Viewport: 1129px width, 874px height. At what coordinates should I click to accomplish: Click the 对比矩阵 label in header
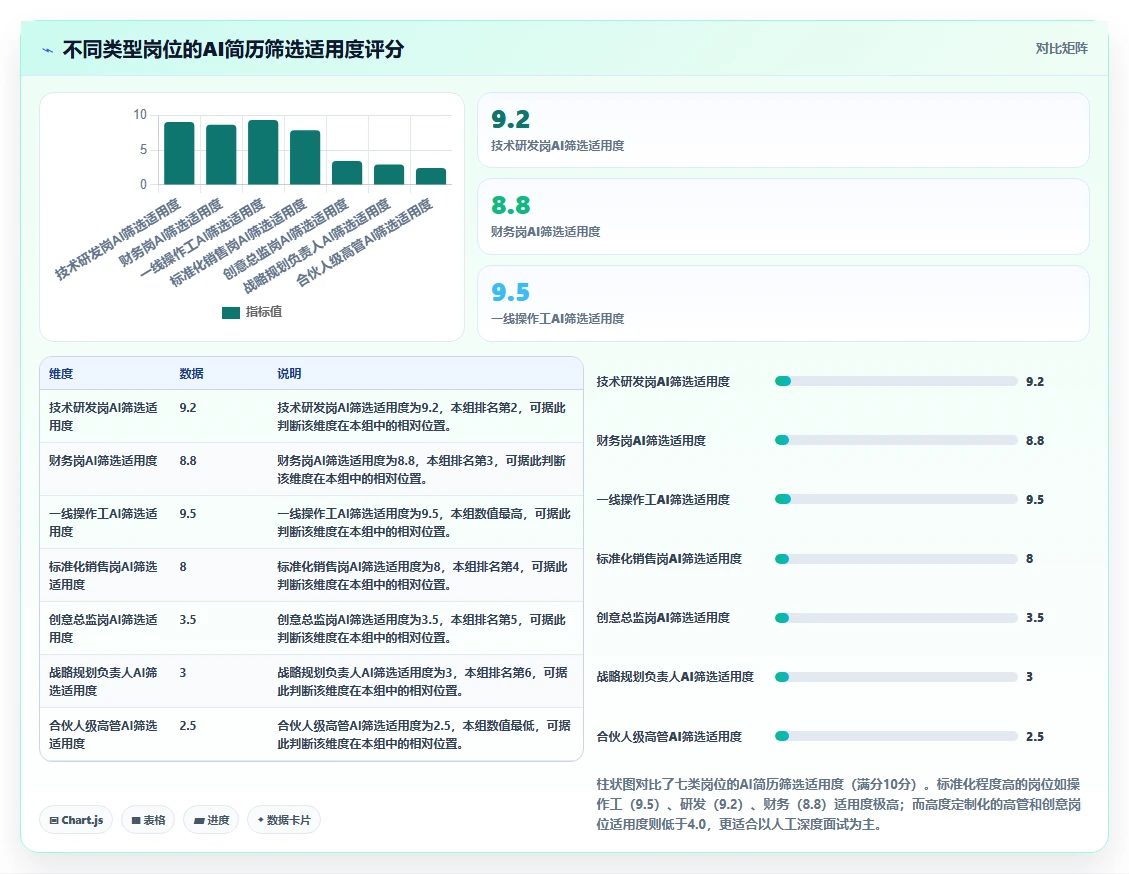pyautogui.click(x=1061, y=48)
